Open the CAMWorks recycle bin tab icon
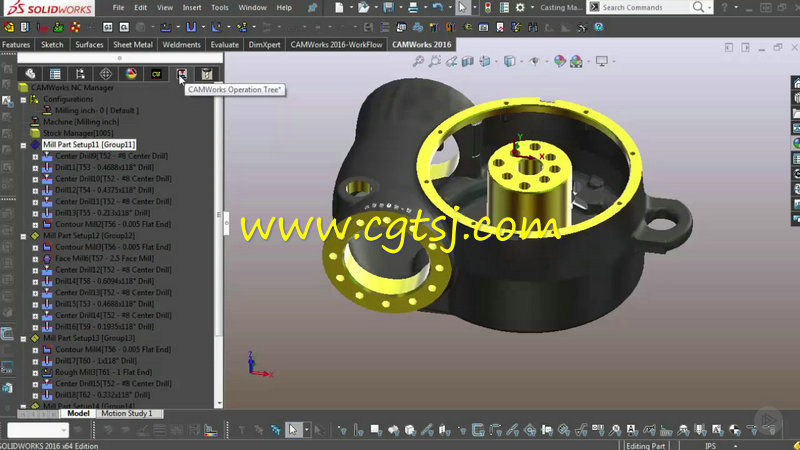 [207, 74]
